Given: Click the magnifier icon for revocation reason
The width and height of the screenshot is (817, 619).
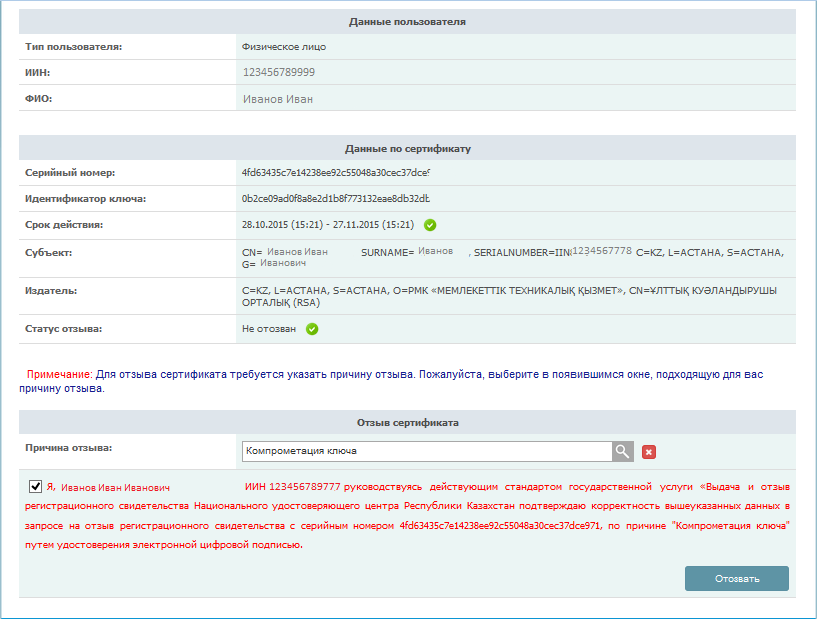Looking at the screenshot, I should point(623,452).
